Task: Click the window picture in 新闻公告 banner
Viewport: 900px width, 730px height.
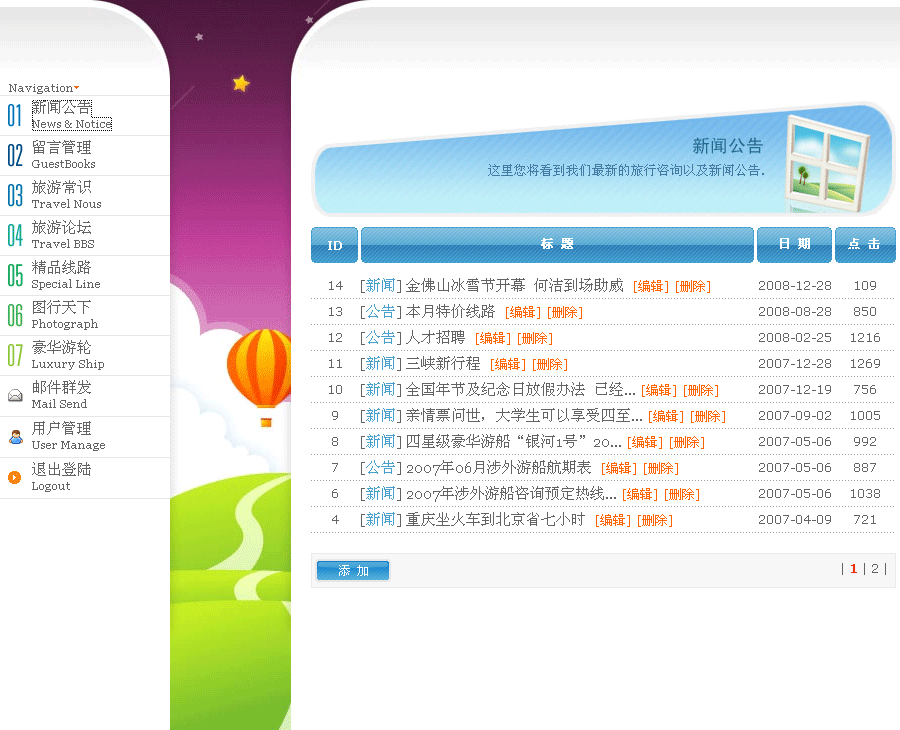Action: coord(827,163)
